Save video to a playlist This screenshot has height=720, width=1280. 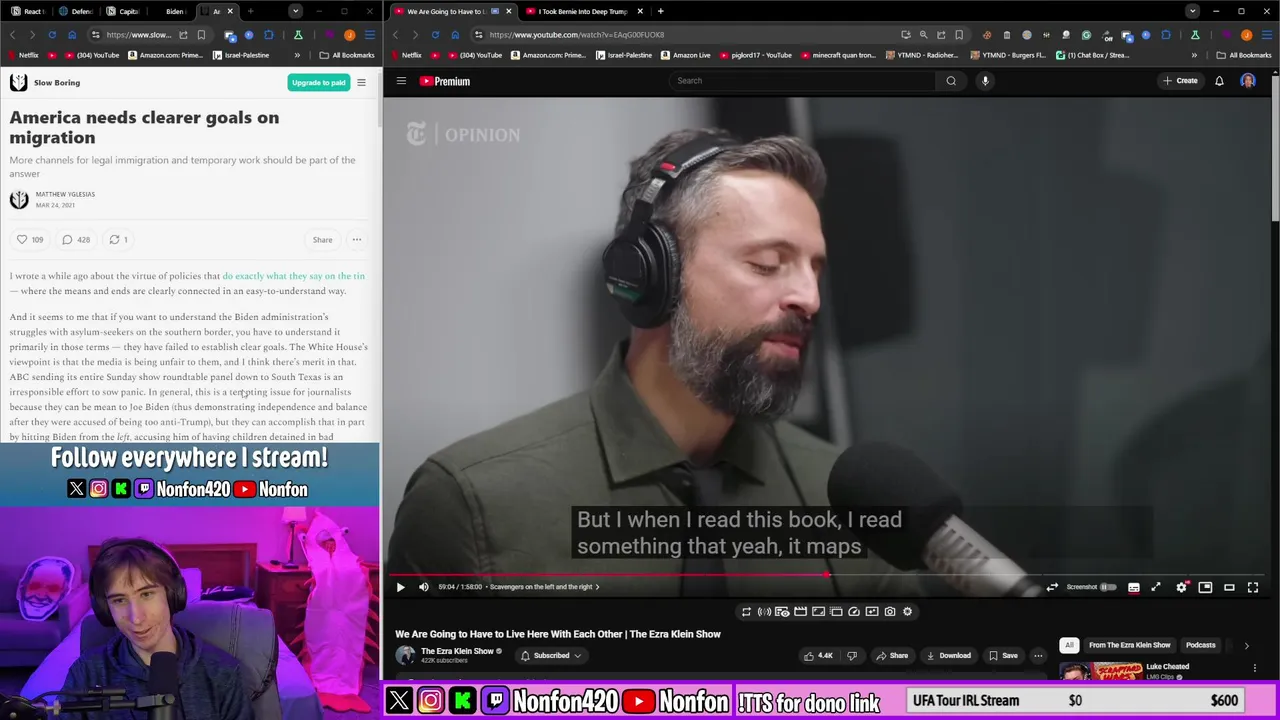[x=1002, y=656]
